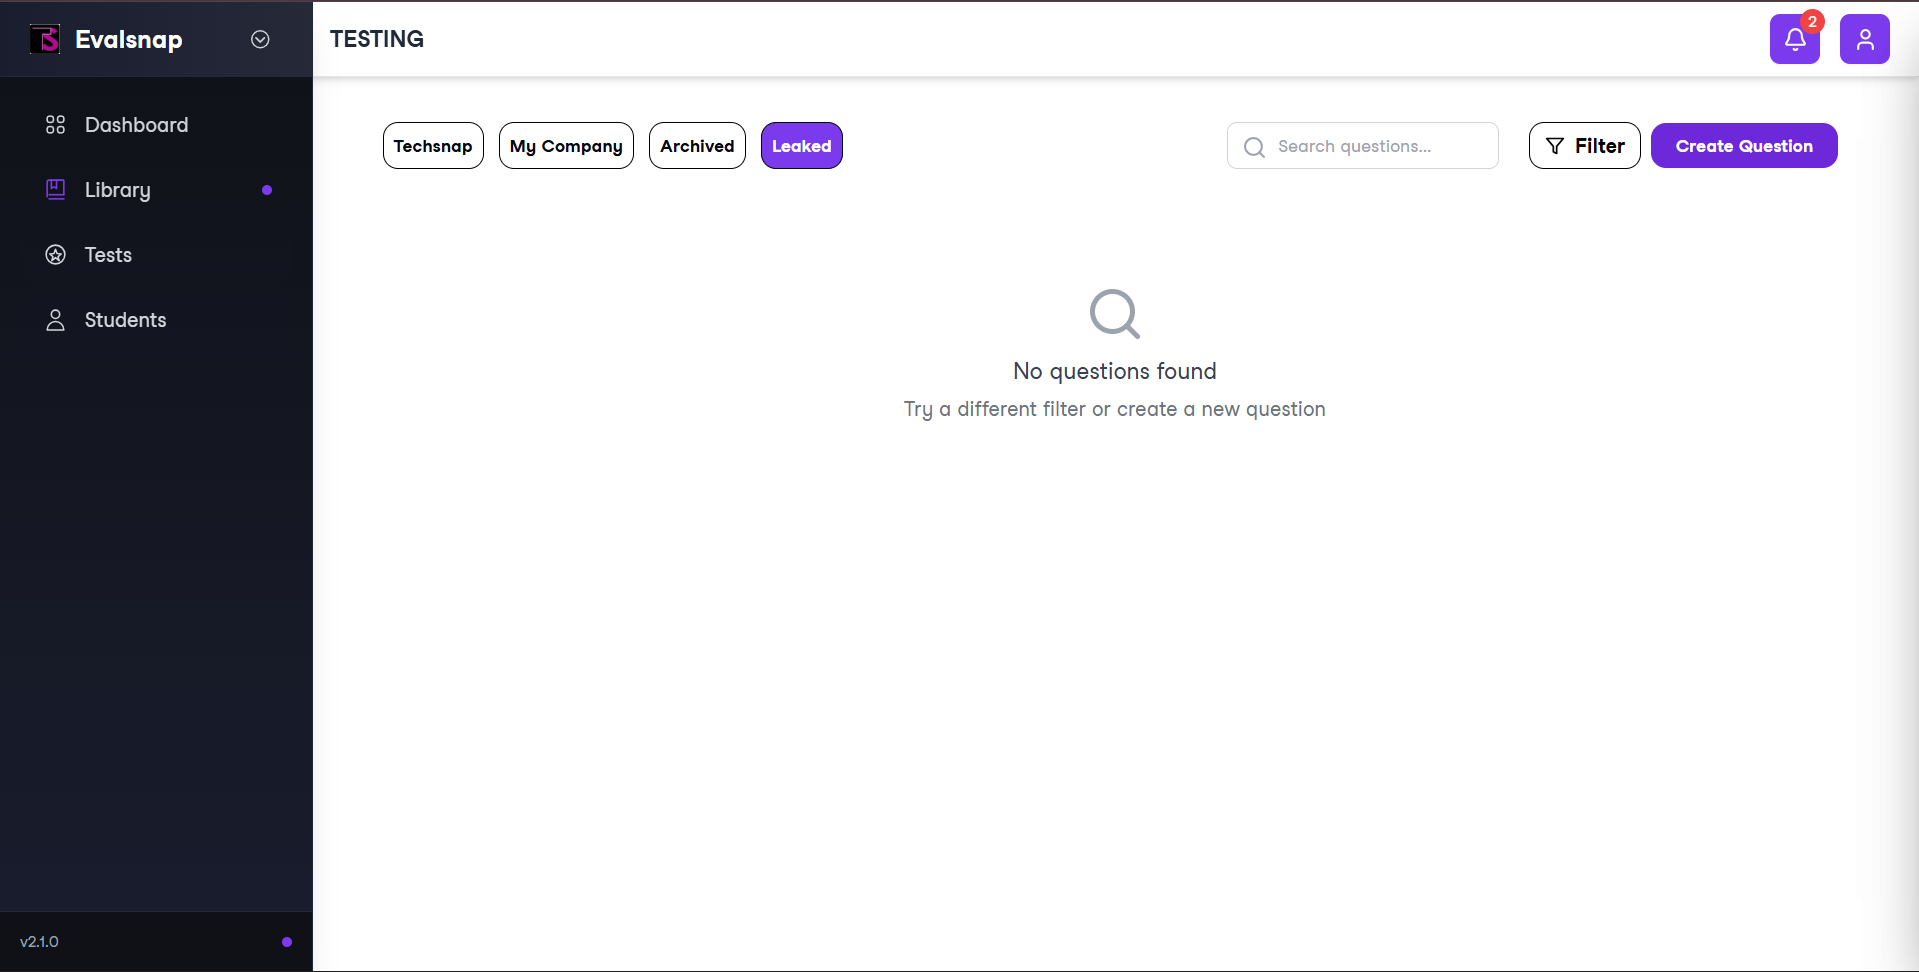Screen dimensions: 1919x972
Task: Click the funnel icon in Filter
Action: click(1555, 146)
